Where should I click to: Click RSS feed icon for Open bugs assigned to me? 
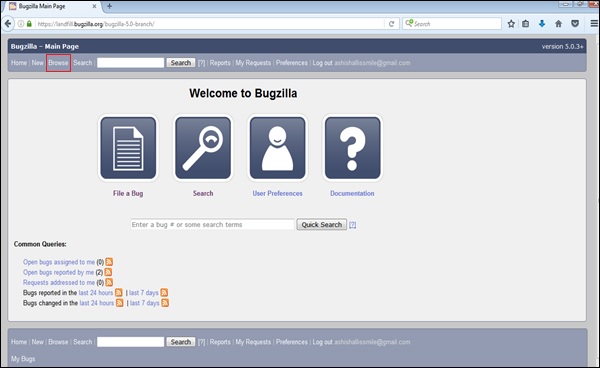click(109, 262)
